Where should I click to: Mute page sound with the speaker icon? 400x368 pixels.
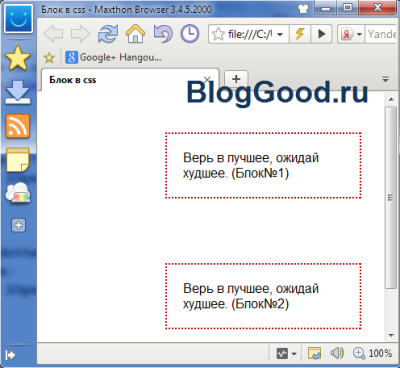(x=337, y=353)
